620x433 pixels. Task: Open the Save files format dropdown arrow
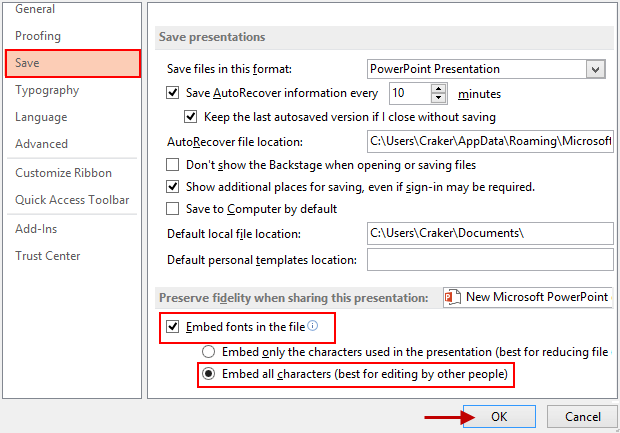tap(595, 70)
